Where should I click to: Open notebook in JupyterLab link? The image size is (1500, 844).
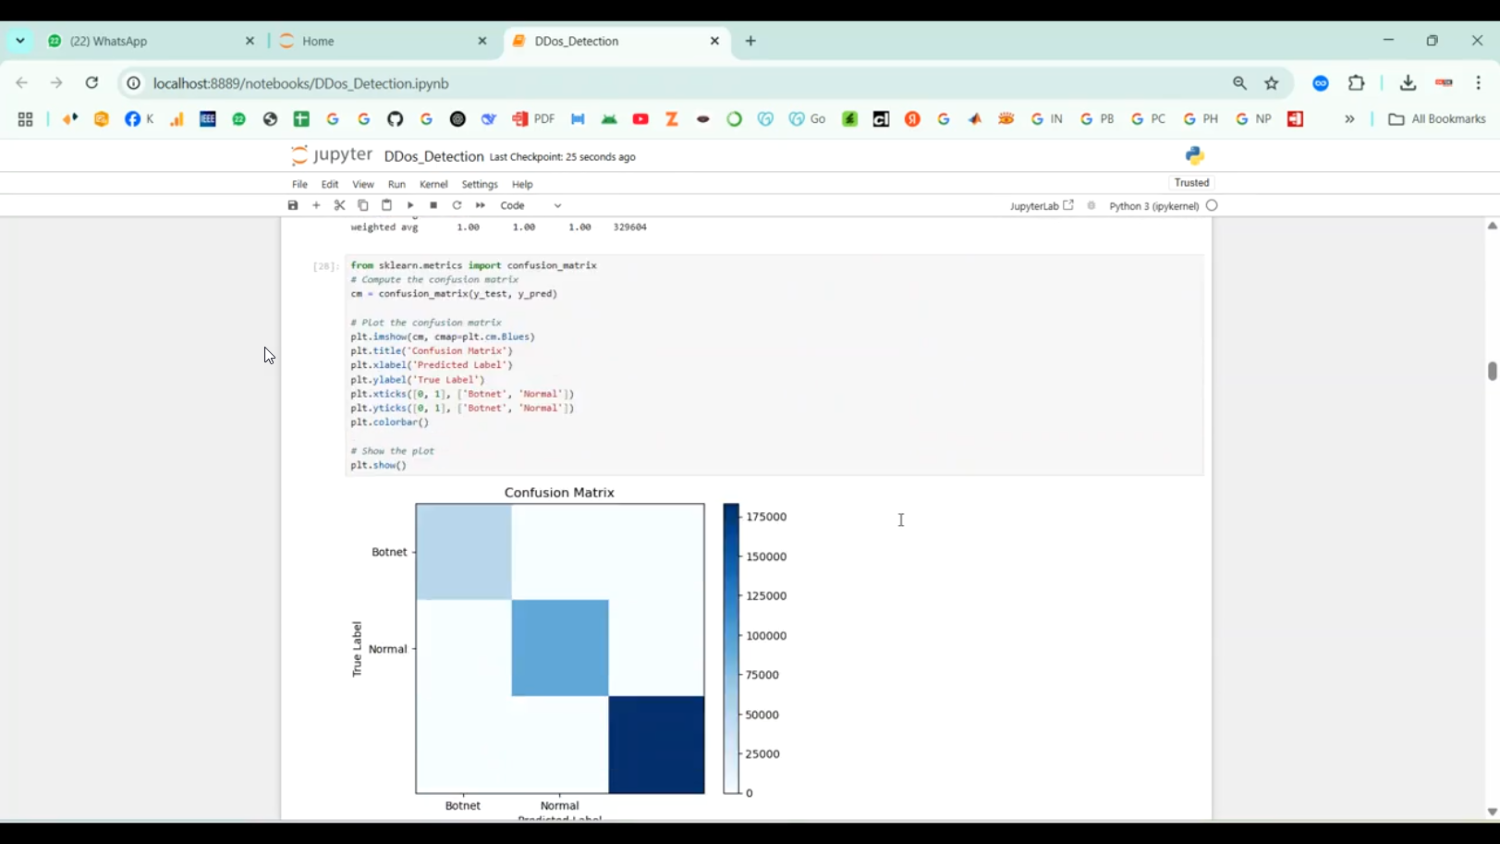[1041, 206]
